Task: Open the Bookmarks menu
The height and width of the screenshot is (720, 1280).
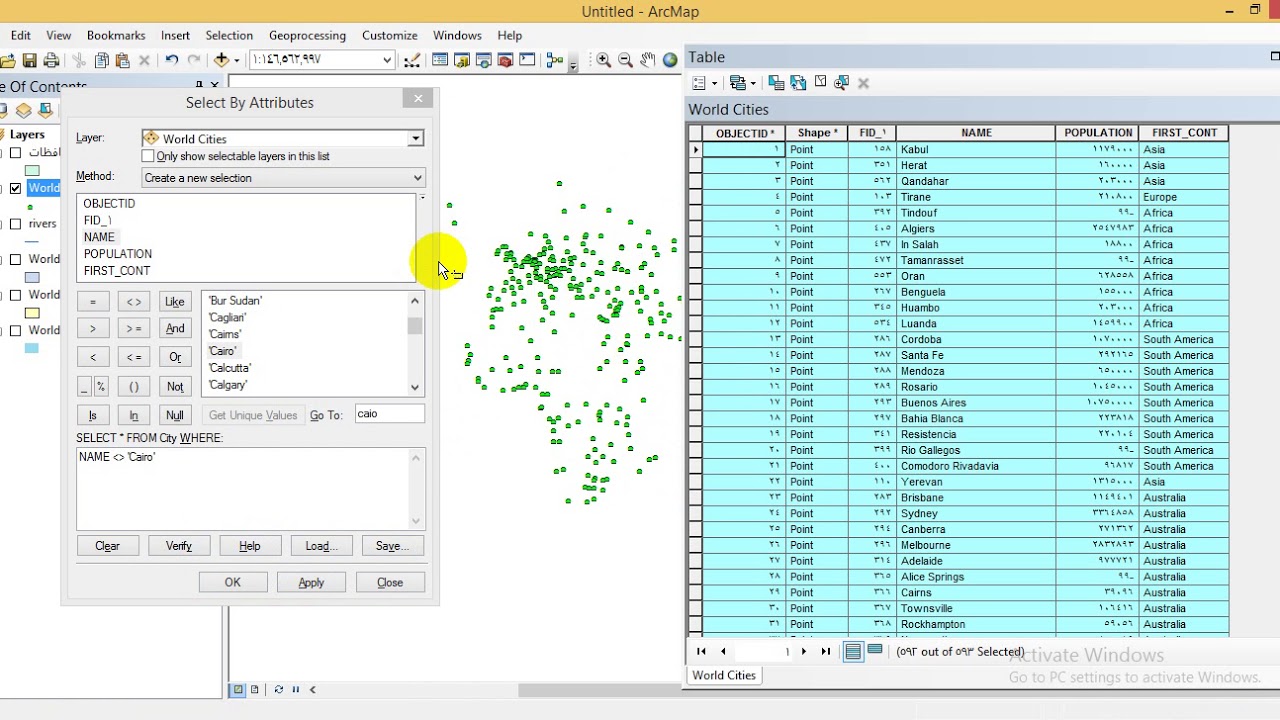Action: [x=116, y=35]
